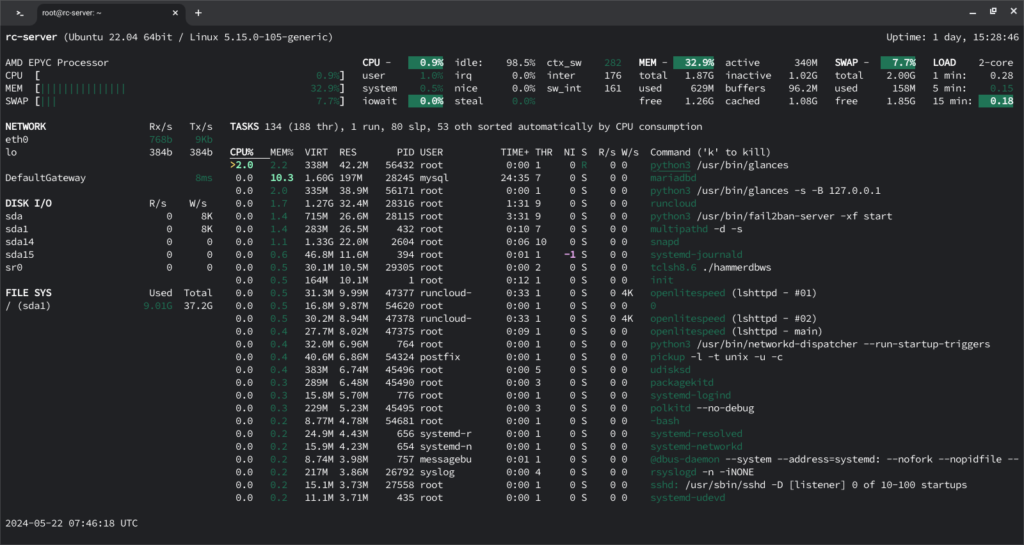Select the networkd-dispatcher process command
Image resolution: width=1024 pixels, height=545 pixels.
point(820,344)
